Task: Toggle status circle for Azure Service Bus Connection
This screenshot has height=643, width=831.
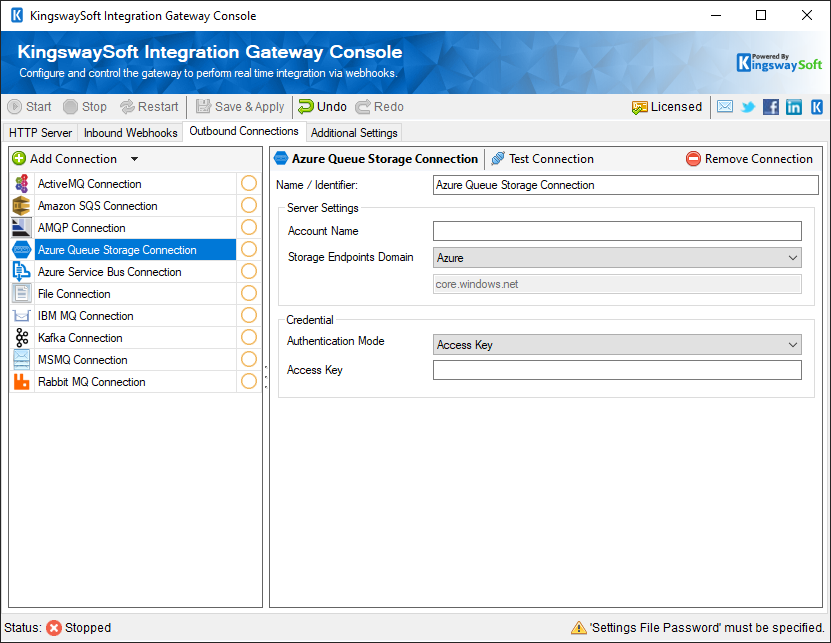Action: 249,271
